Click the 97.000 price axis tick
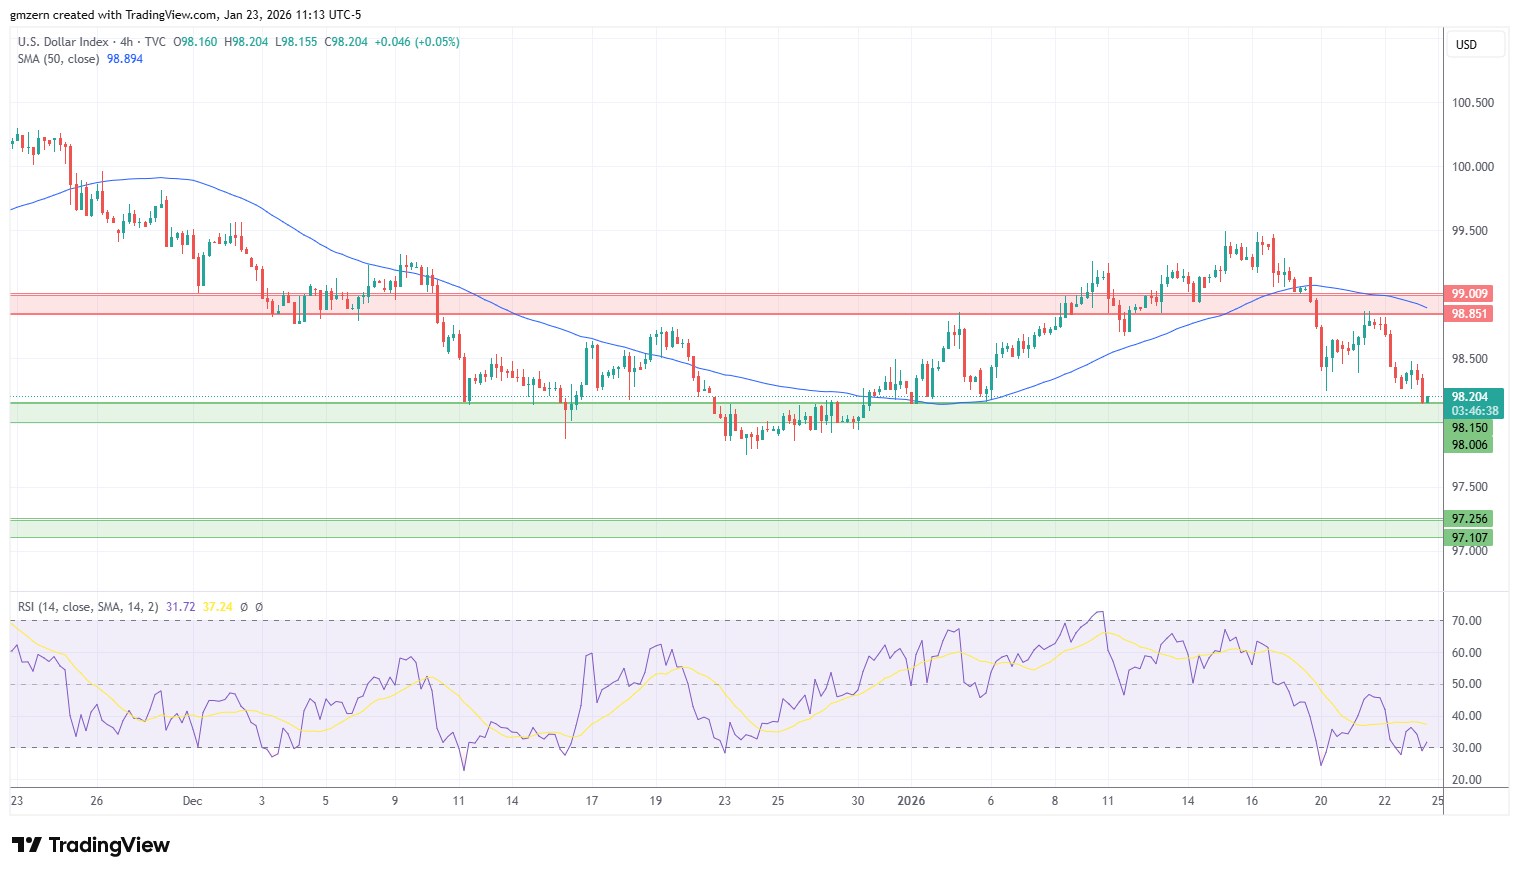1519x875 pixels. [1470, 551]
